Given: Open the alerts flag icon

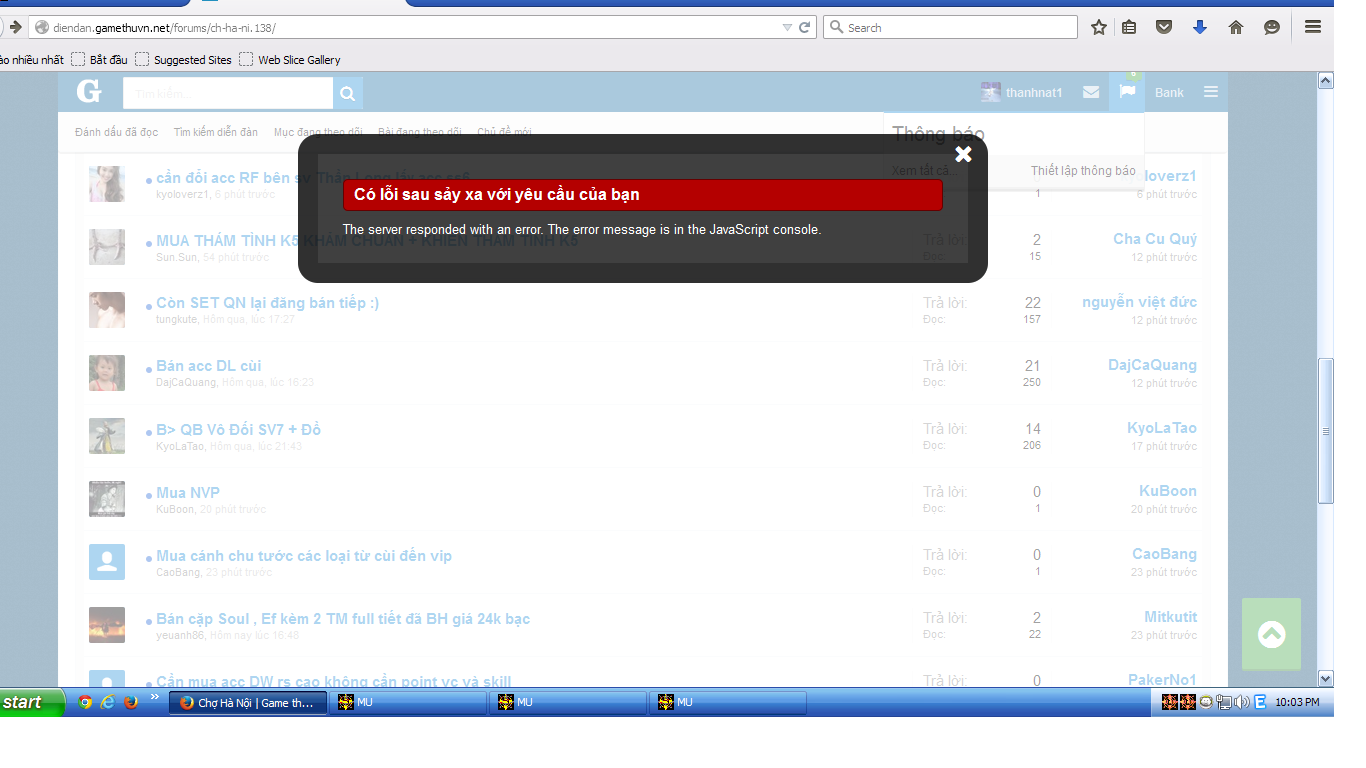Looking at the screenshot, I should click(1127, 92).
